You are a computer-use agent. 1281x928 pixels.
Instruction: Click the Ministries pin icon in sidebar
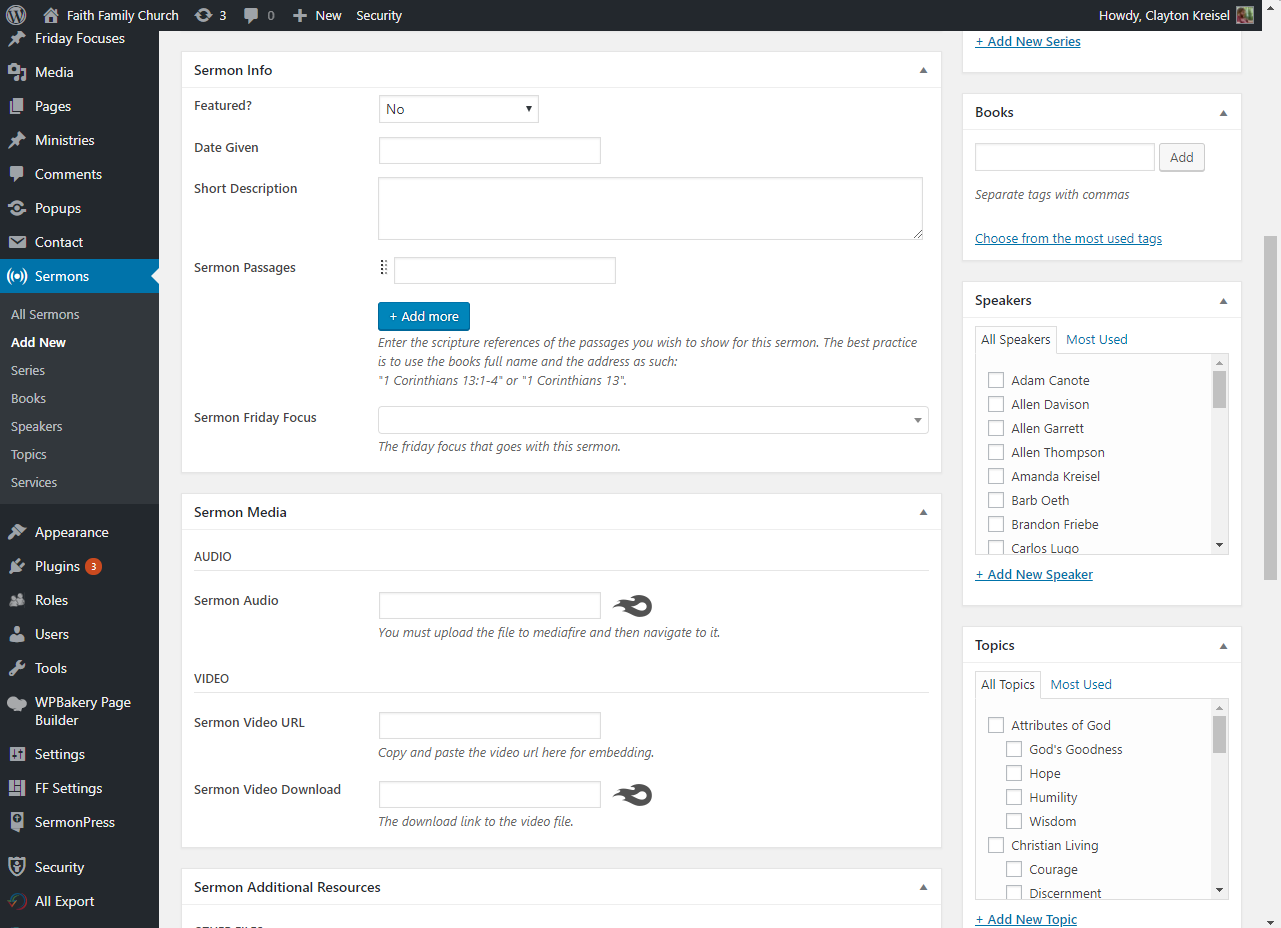point(17,140)
